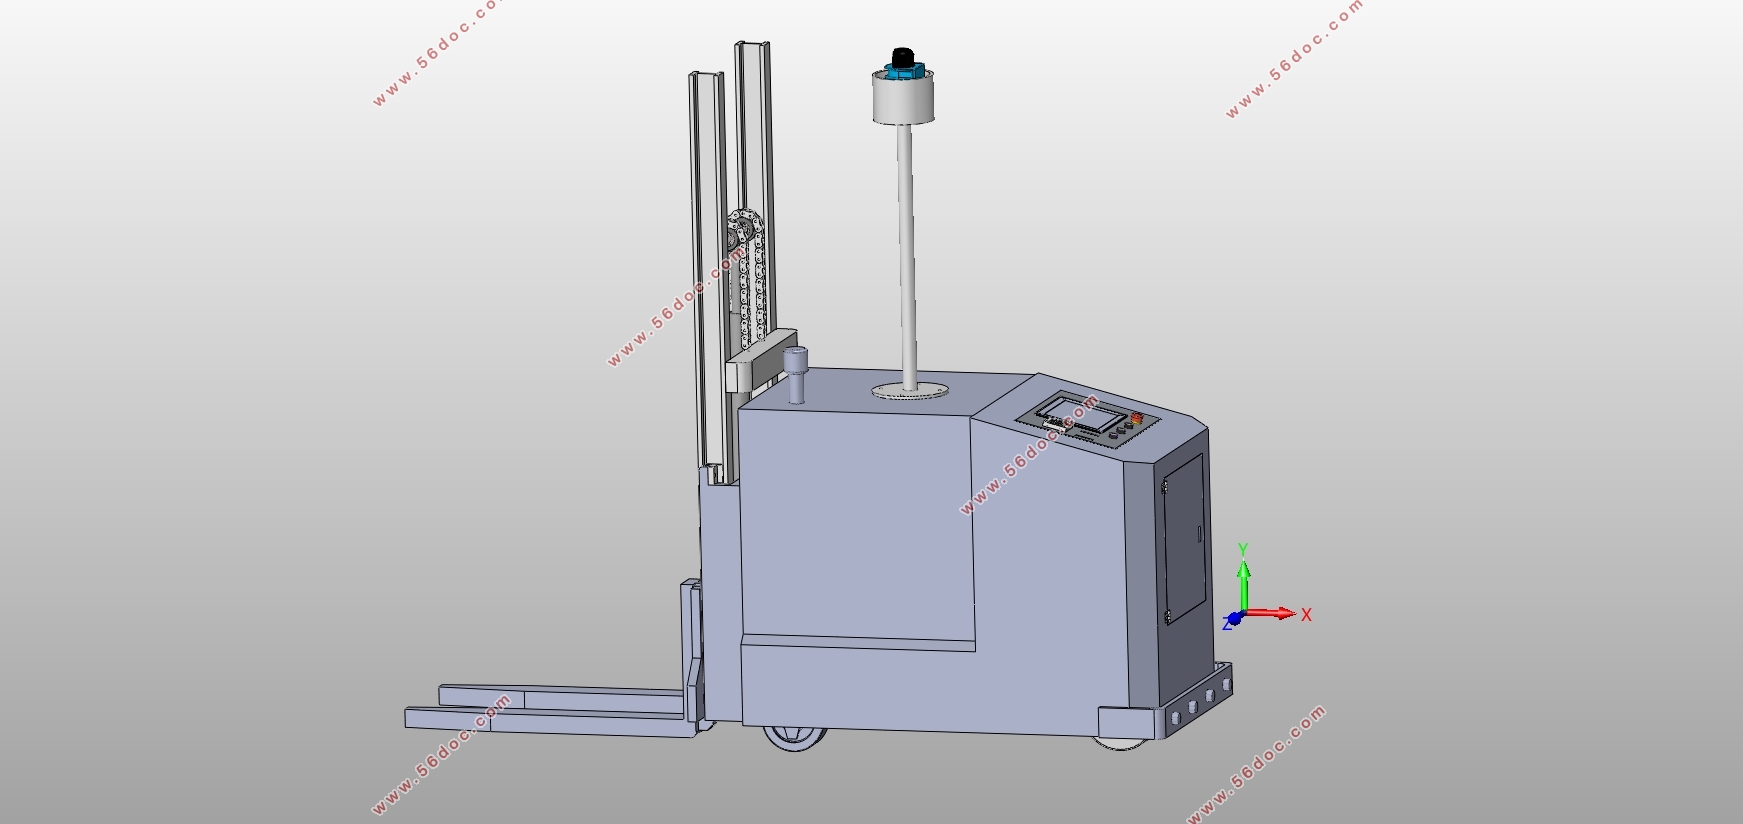Image resolution: width=1743 pixels, height=824 pixels.
Task: Click the green Y axis arrow of the triad
Action: (x=1243, y=585)
